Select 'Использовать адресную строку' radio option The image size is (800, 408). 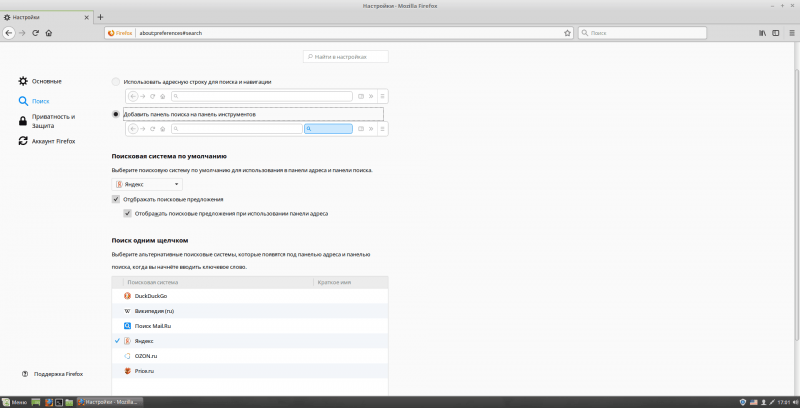point(116,82)
